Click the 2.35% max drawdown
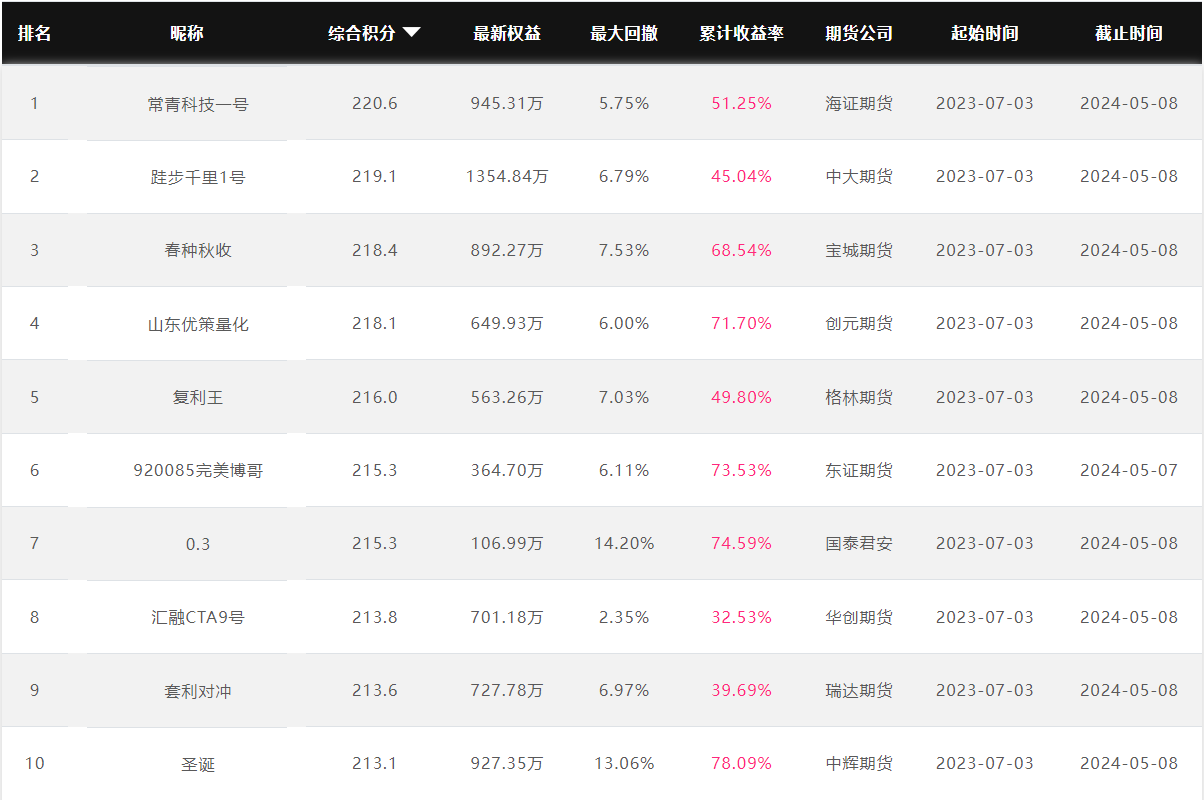1204x800 pixels. pyautogui.click(x=624, y=617)
